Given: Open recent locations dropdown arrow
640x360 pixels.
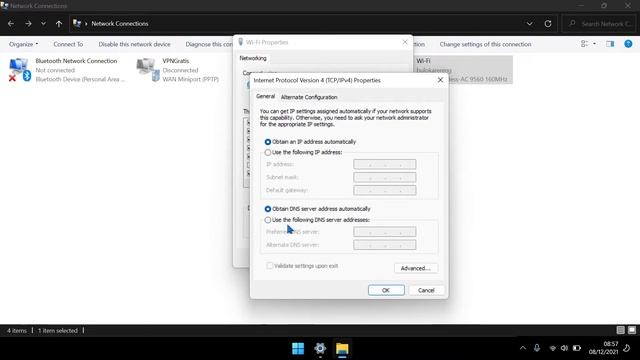Looking at the screenshot, I should click(x=43, y=24).
